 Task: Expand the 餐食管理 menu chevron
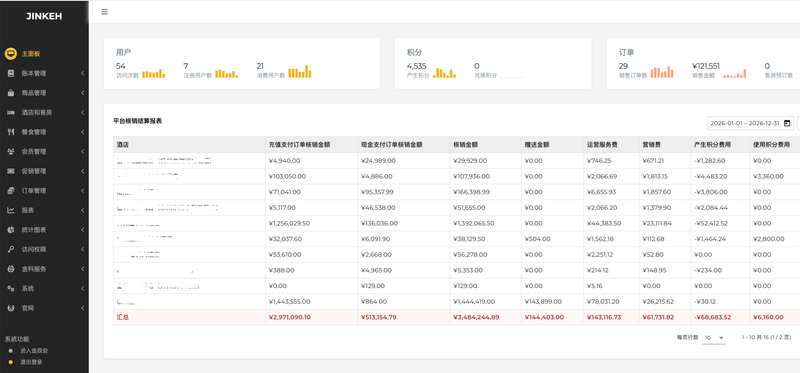pyautogui.click(x=82, y=132)
